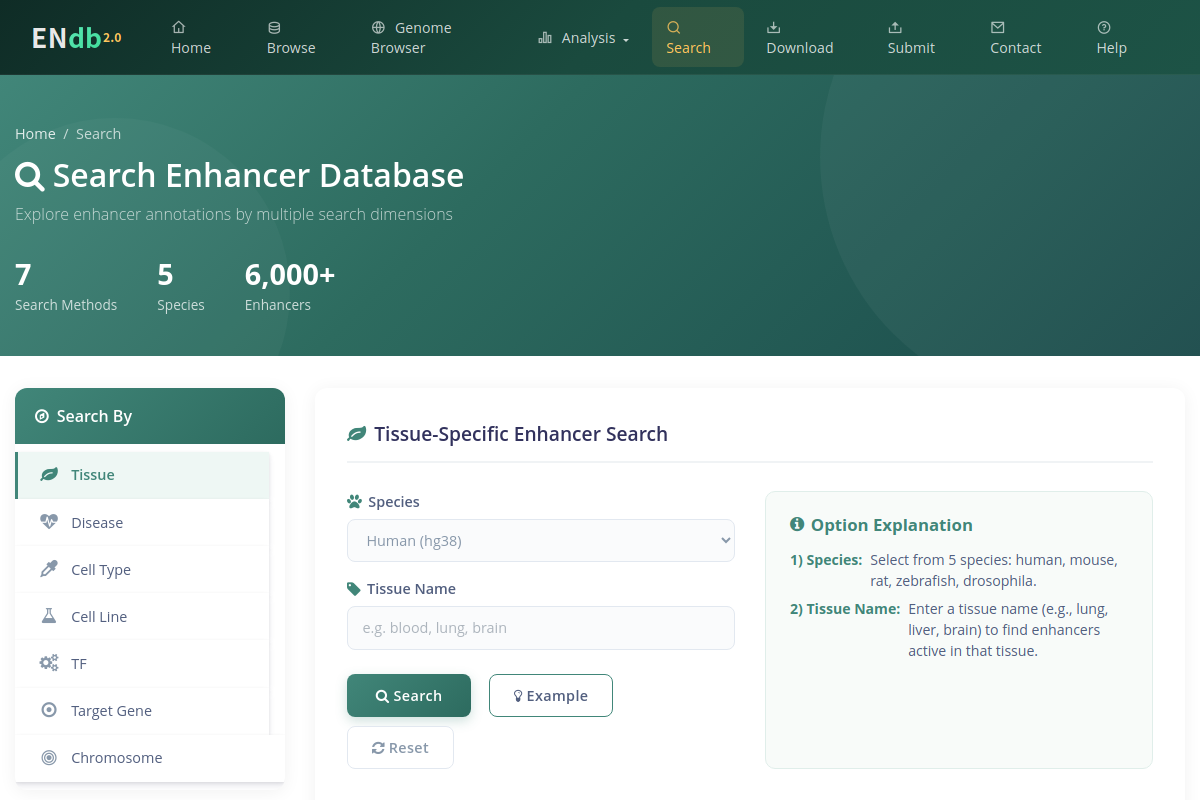Click the Home breadcrumb link

tap(35, 134)
